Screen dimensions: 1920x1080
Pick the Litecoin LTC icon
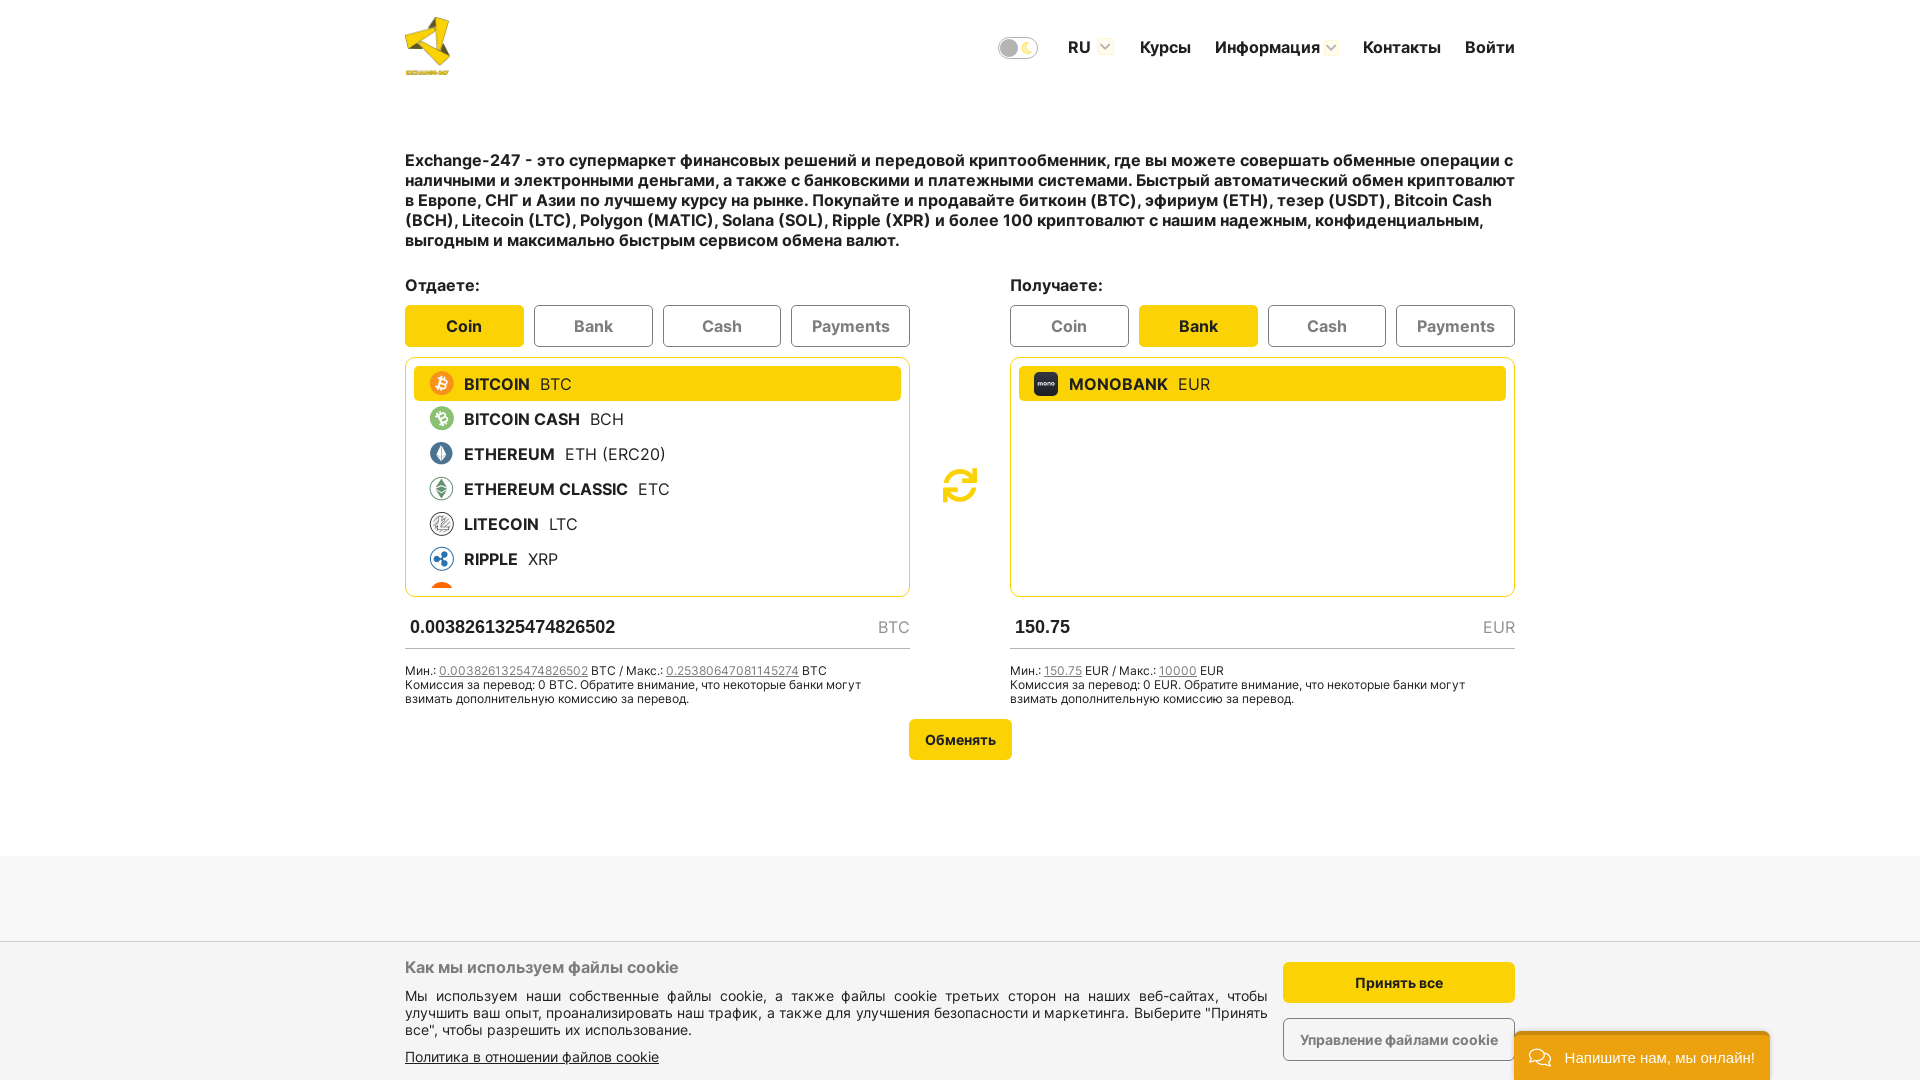tap(441, 524)
